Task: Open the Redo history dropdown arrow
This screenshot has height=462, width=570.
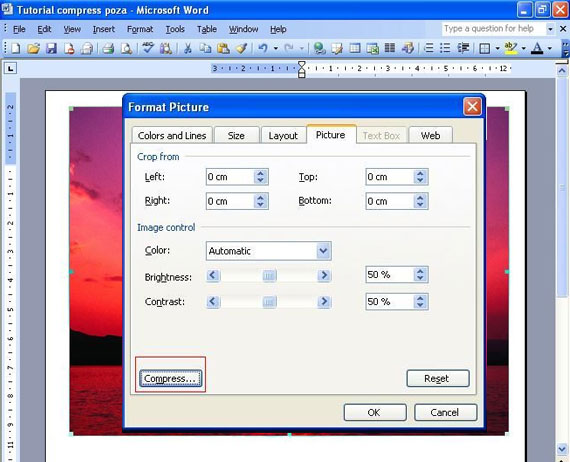Action: 302,48
